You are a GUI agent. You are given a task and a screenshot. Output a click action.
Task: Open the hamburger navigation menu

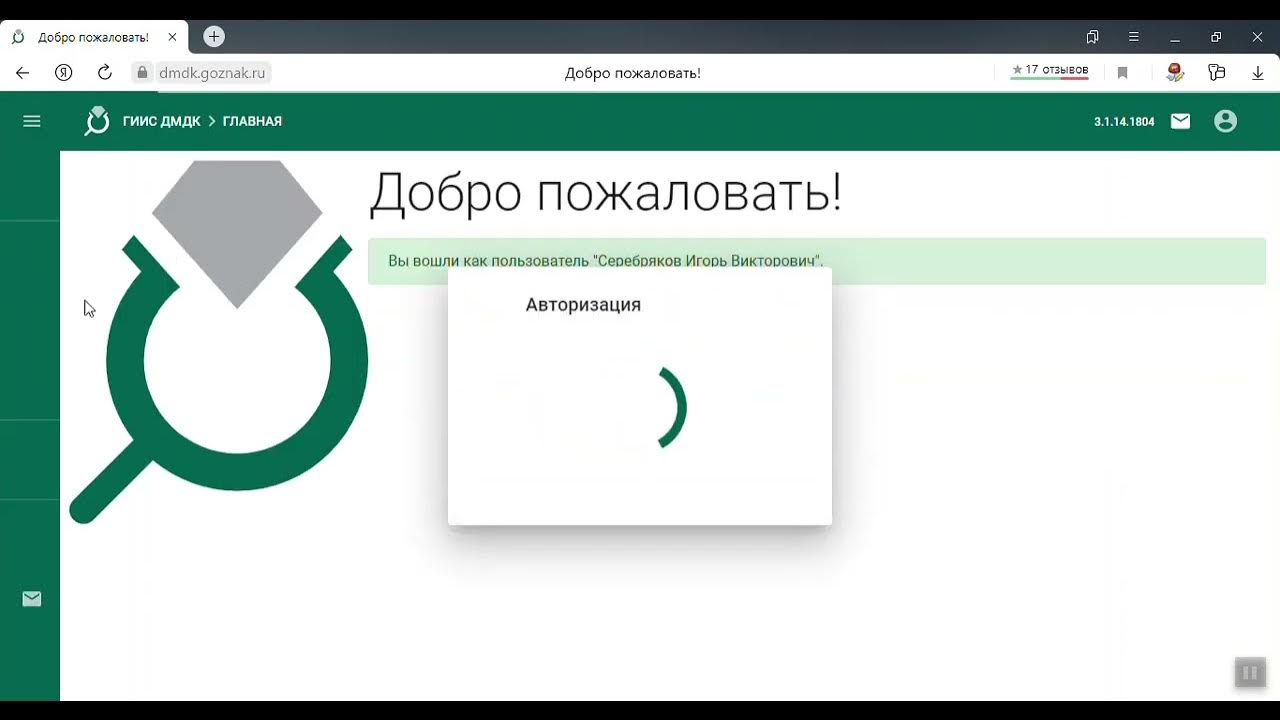pos(32,121)
